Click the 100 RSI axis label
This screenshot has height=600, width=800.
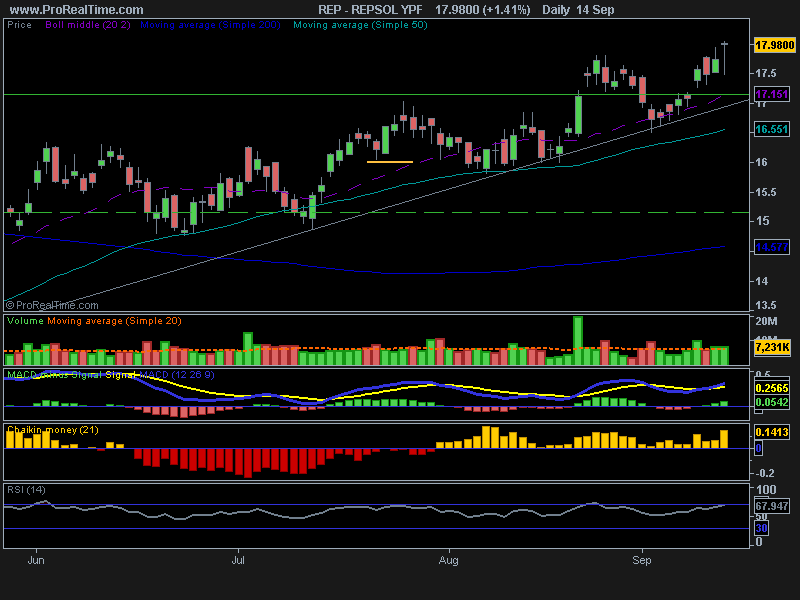tap(766, 490)
